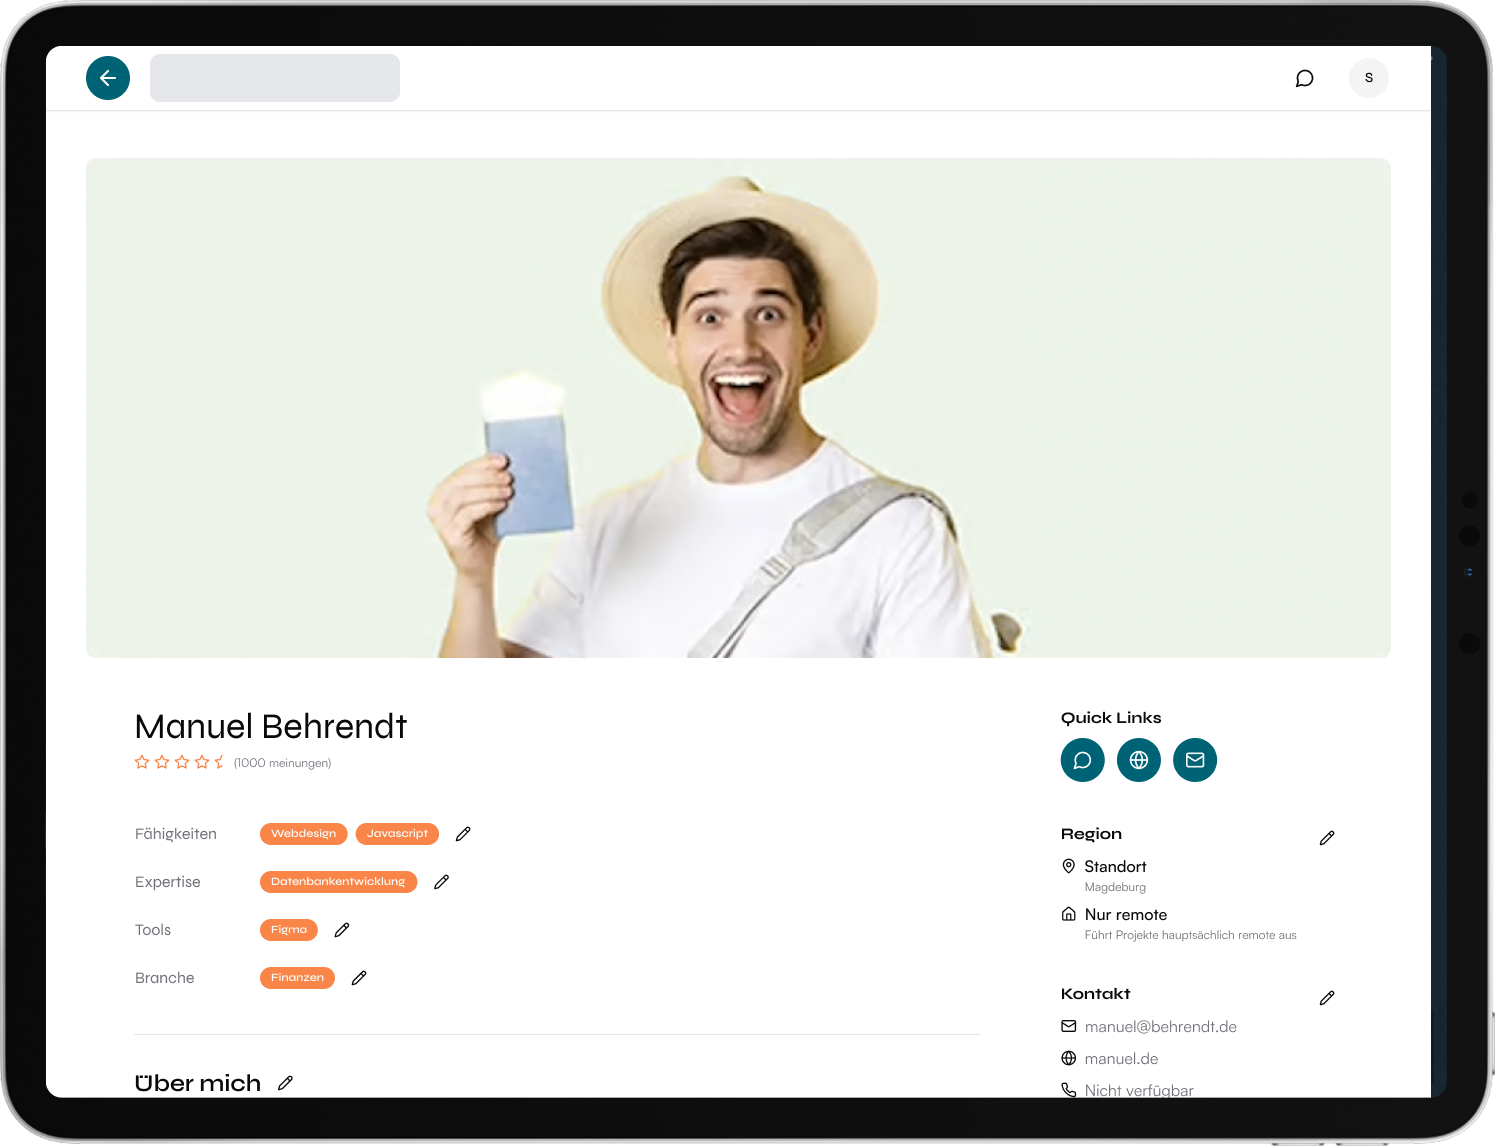
Task: Edit Fähigkeiten with pencil icon
Action: [463, 834]
